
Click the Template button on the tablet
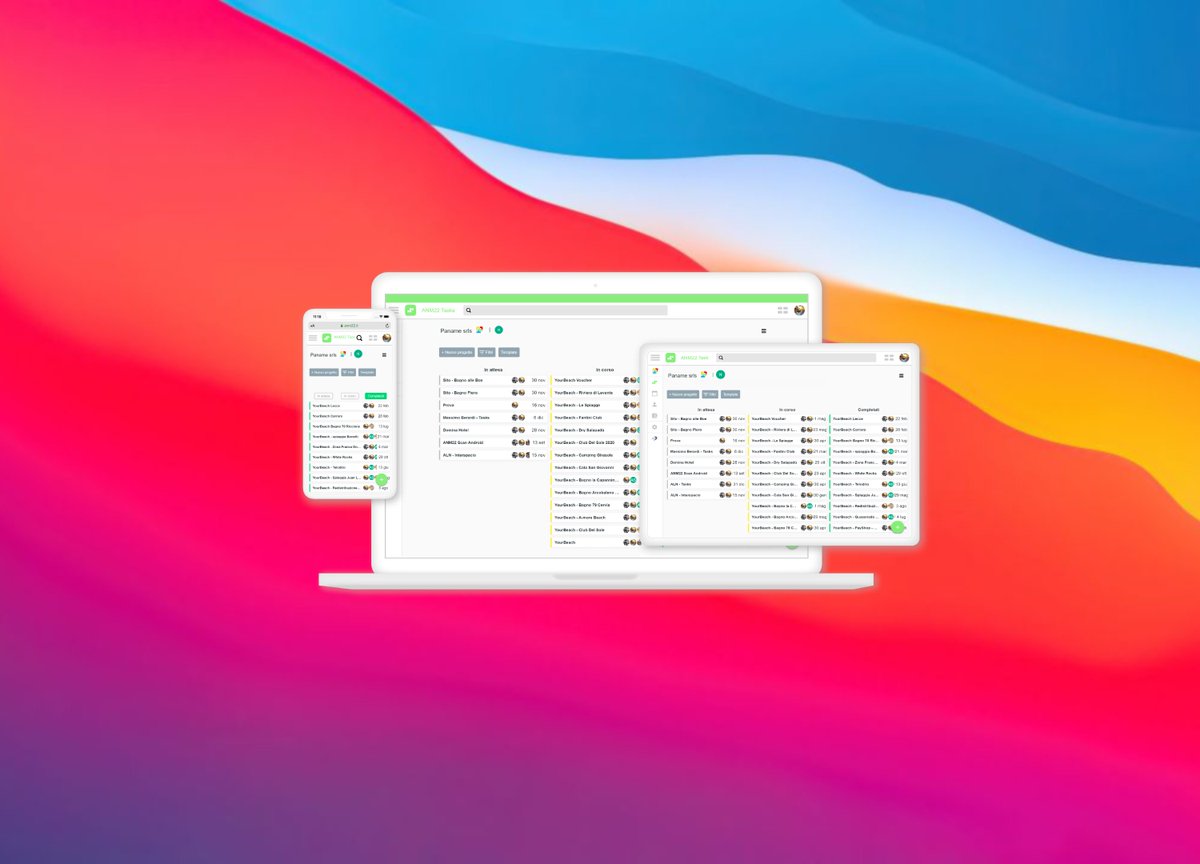[730, 394]
